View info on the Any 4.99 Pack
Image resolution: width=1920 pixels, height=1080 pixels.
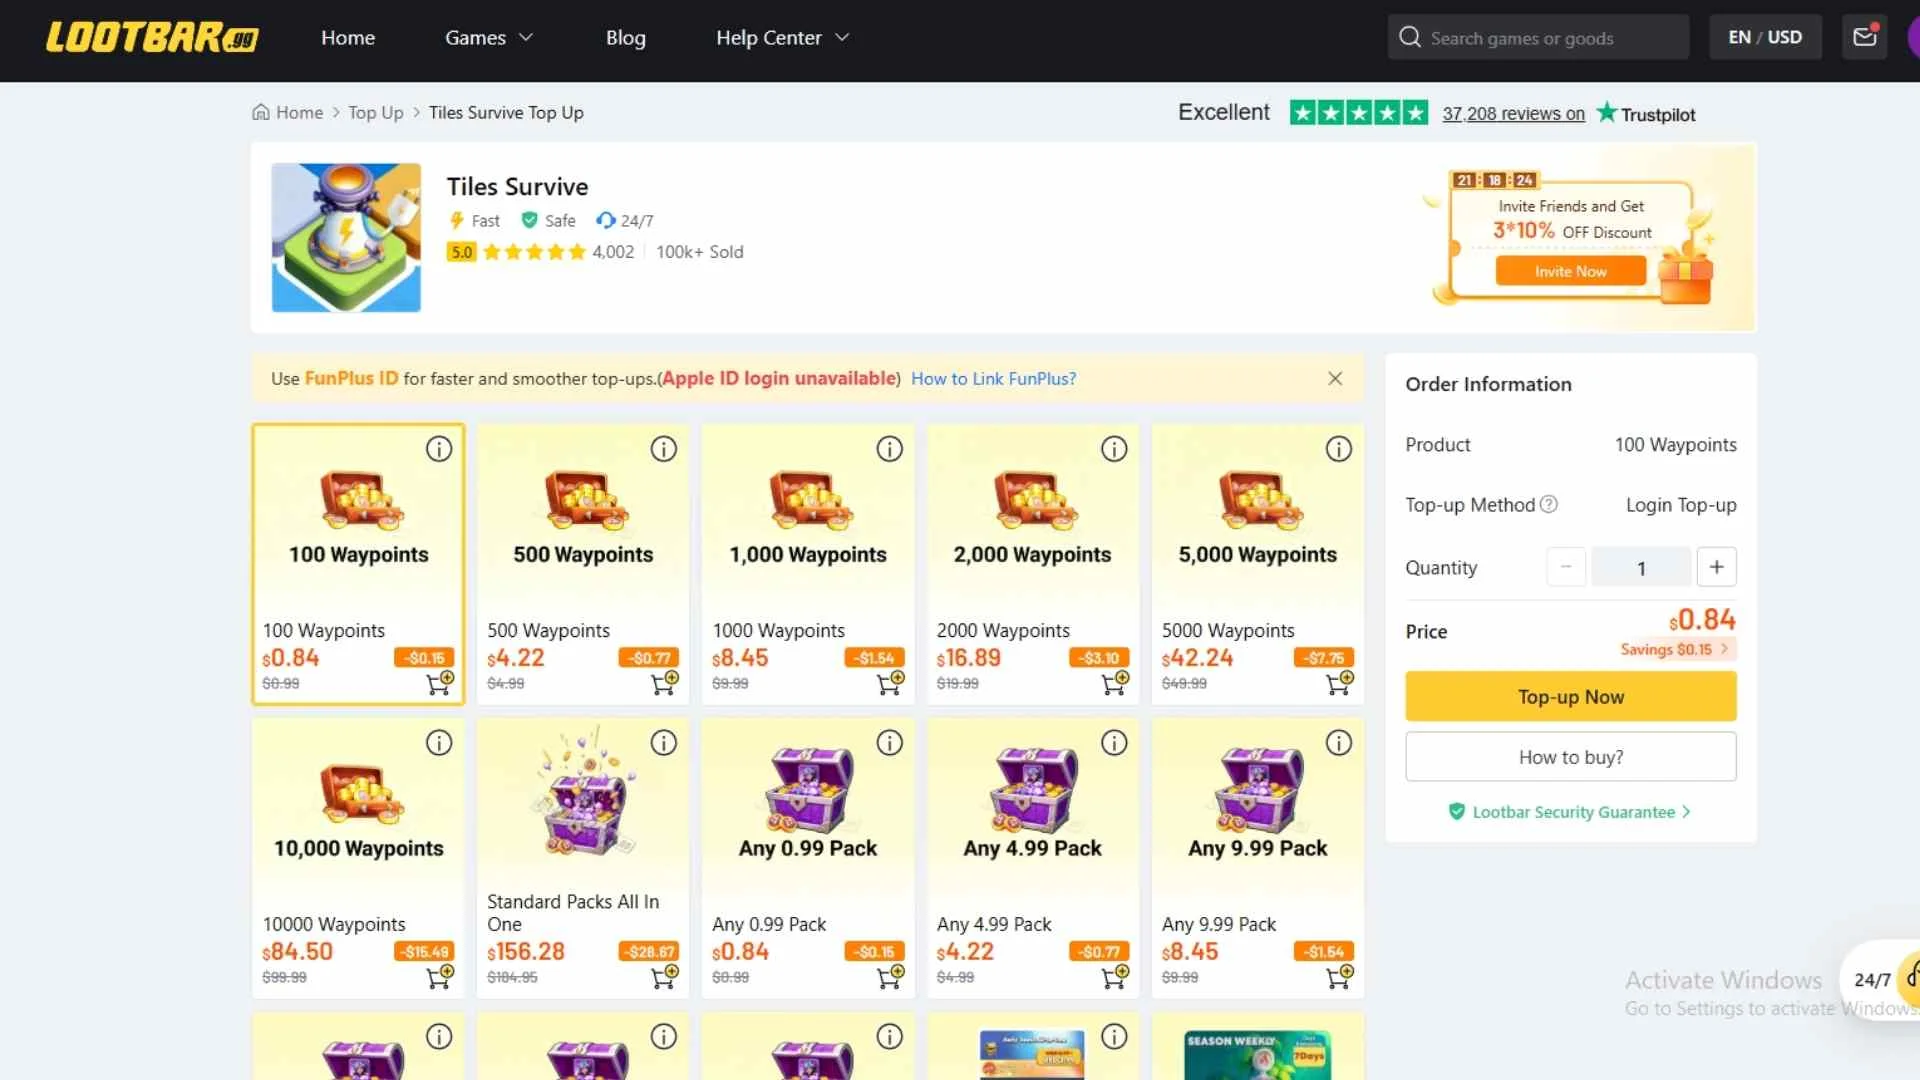click(x=1114, y=742)
